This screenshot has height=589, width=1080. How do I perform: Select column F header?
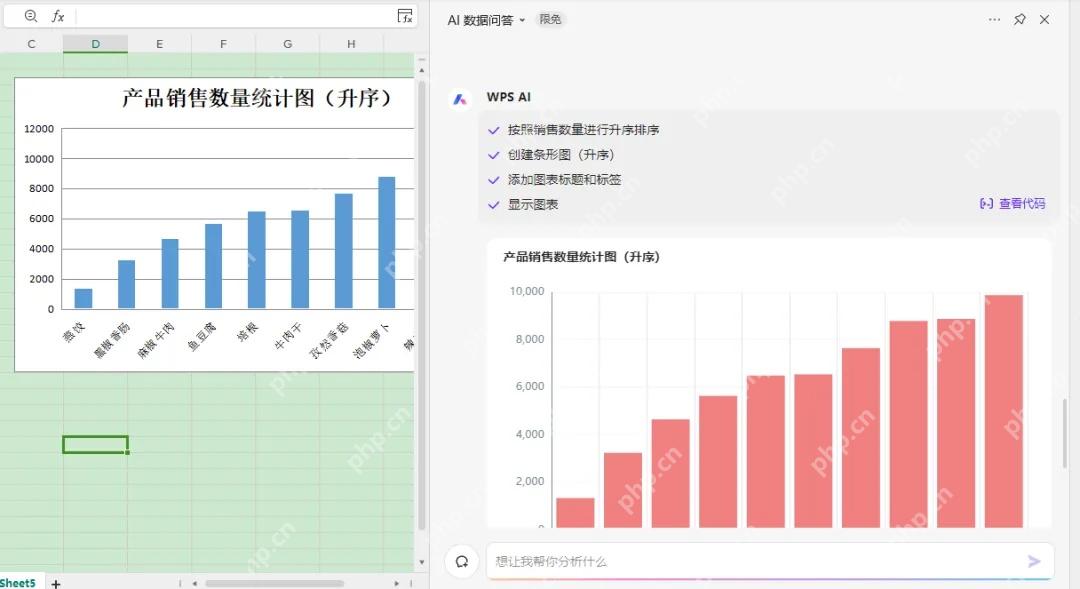pos(223,44)
